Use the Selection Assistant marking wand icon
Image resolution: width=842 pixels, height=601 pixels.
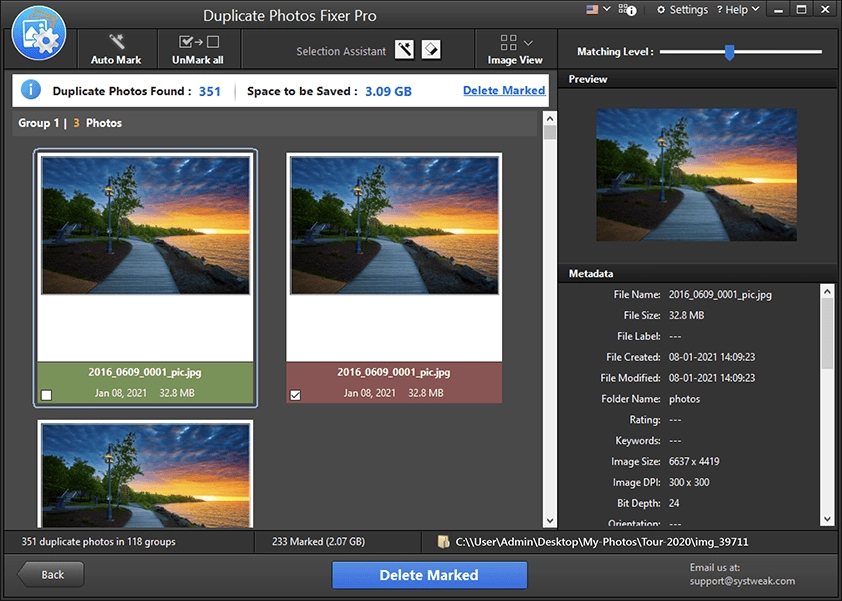404,48
